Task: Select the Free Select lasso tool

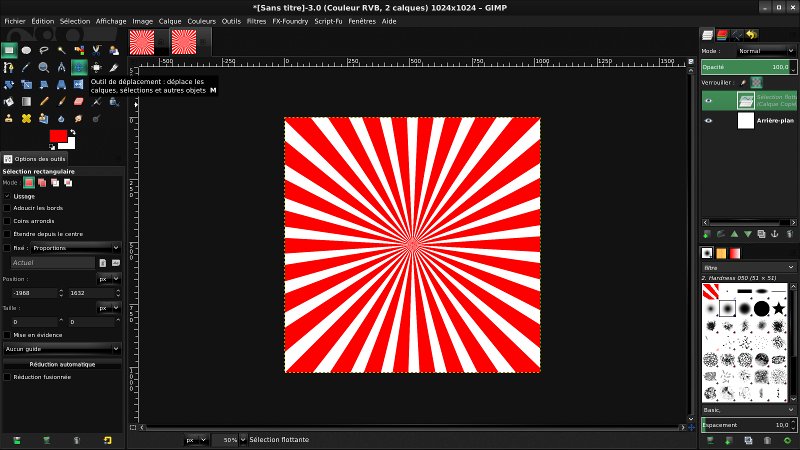Action: [44, 50]
